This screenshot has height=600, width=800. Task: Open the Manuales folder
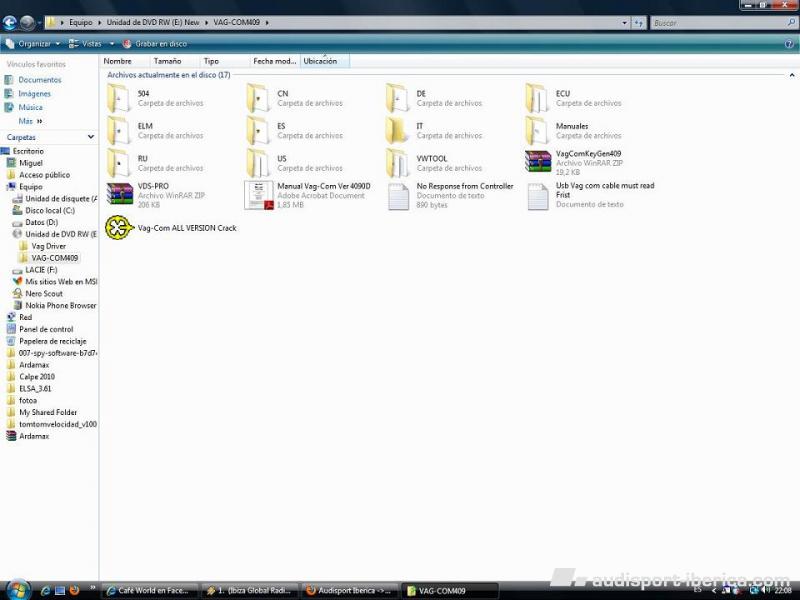(574, 131)
